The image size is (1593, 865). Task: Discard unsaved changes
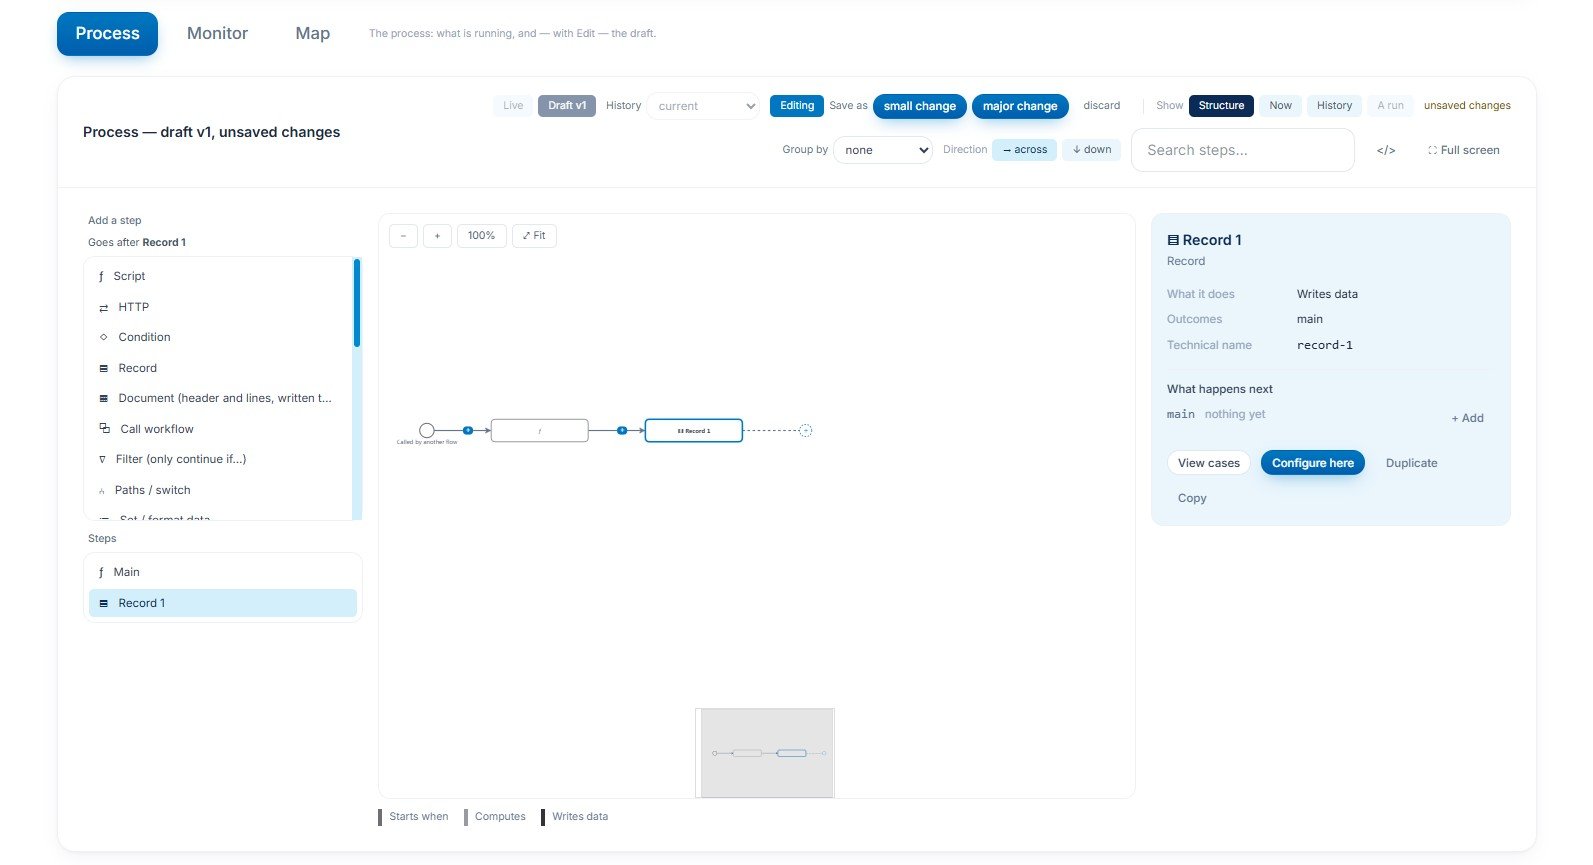1102,106
